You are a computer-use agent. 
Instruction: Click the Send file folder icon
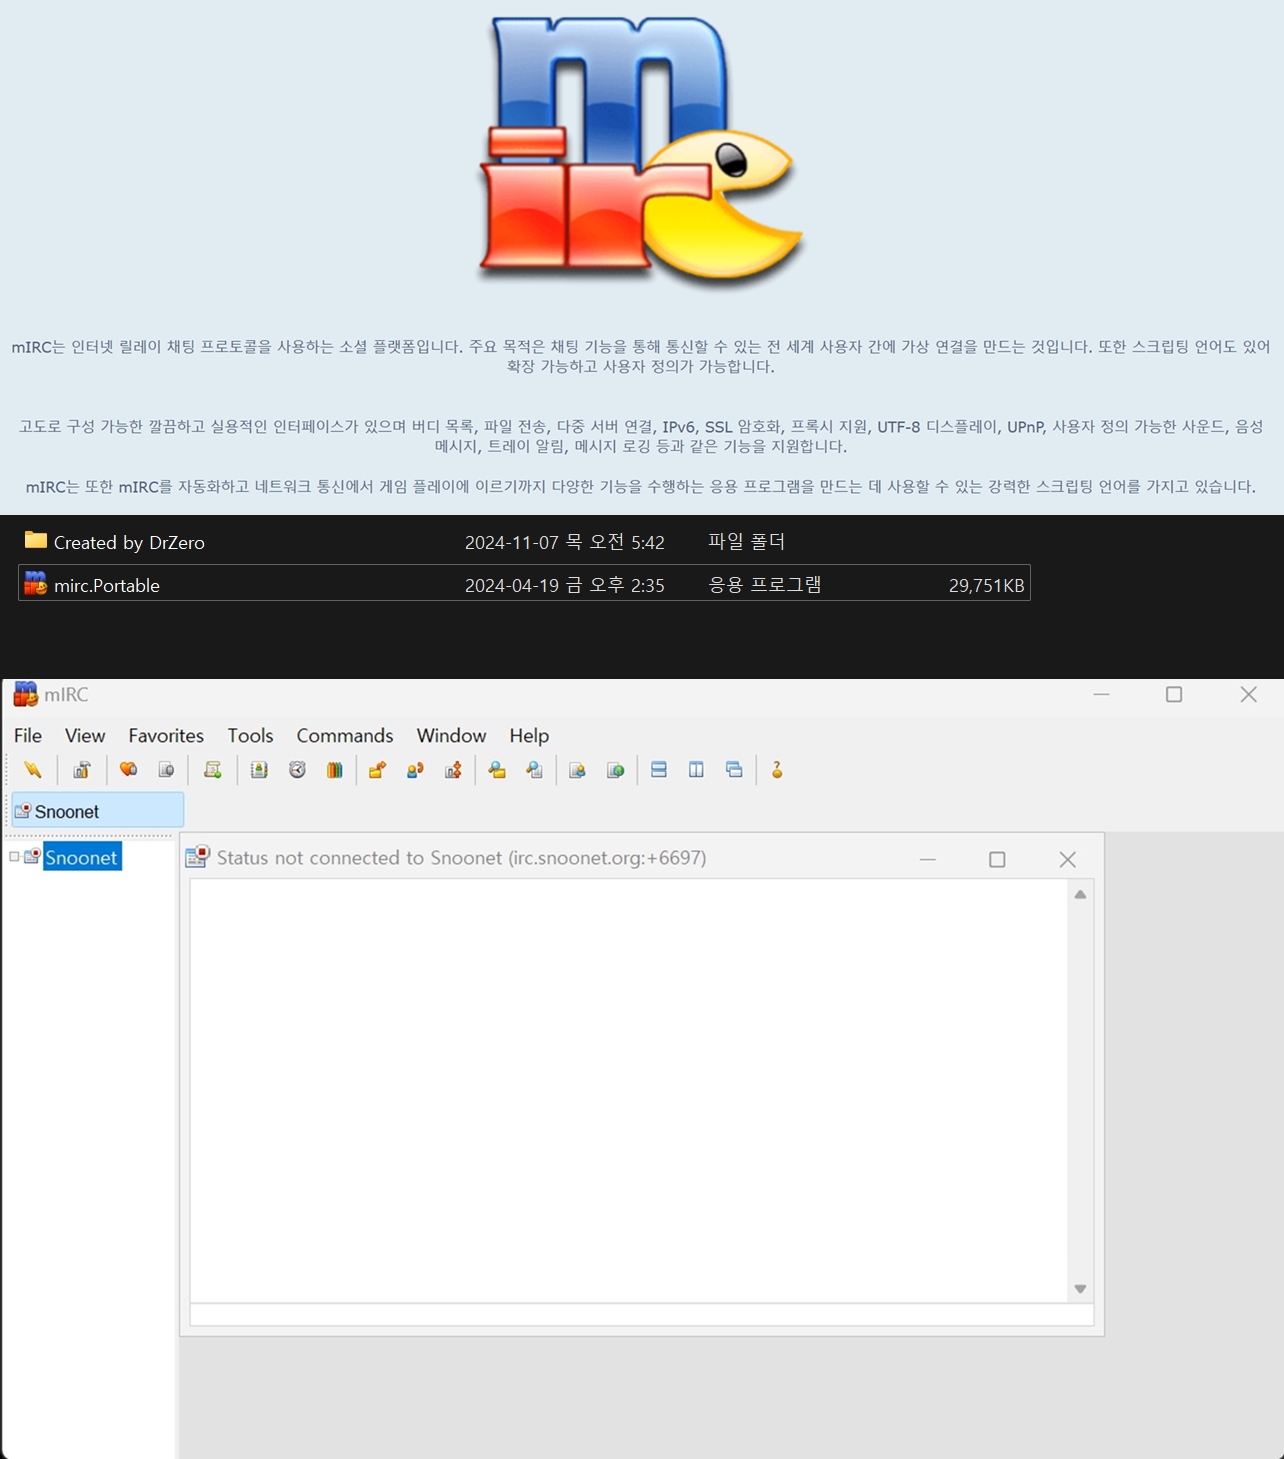pos(377,769)
